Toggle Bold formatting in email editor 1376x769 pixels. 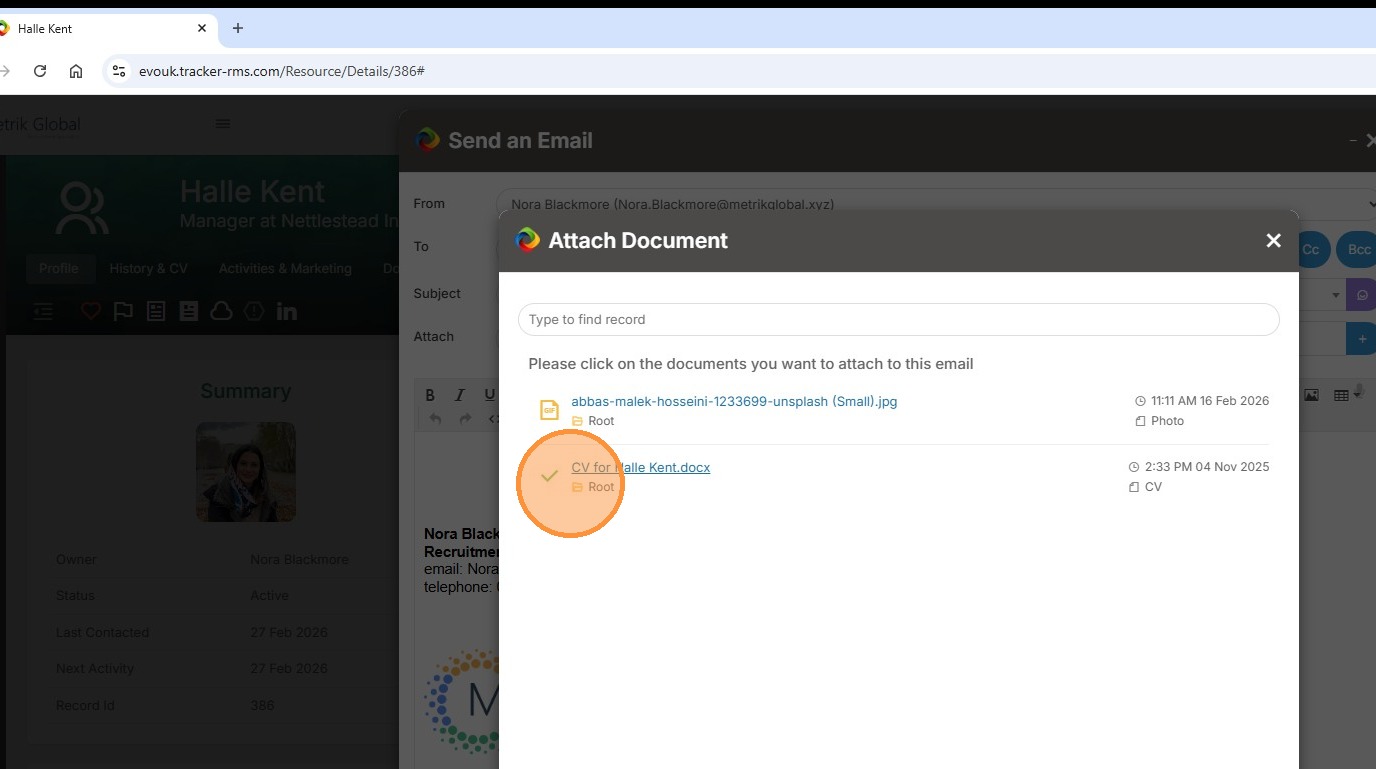click(x=430, y=395)
